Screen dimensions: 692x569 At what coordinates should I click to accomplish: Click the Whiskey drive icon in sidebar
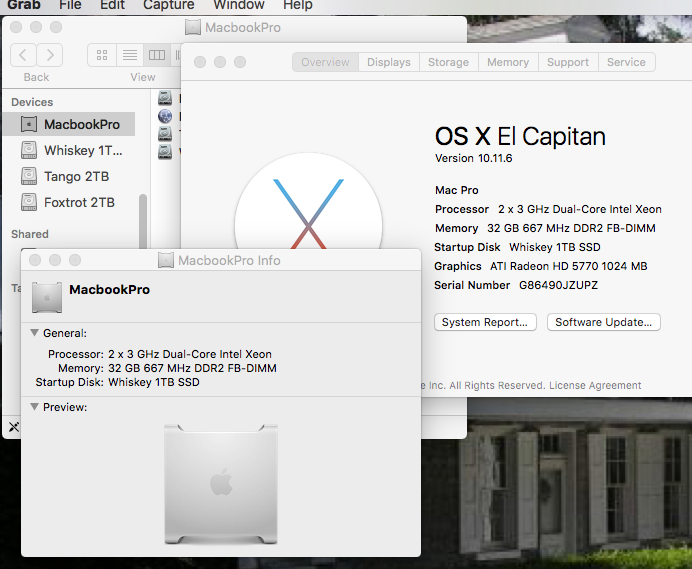pos(29,150)
